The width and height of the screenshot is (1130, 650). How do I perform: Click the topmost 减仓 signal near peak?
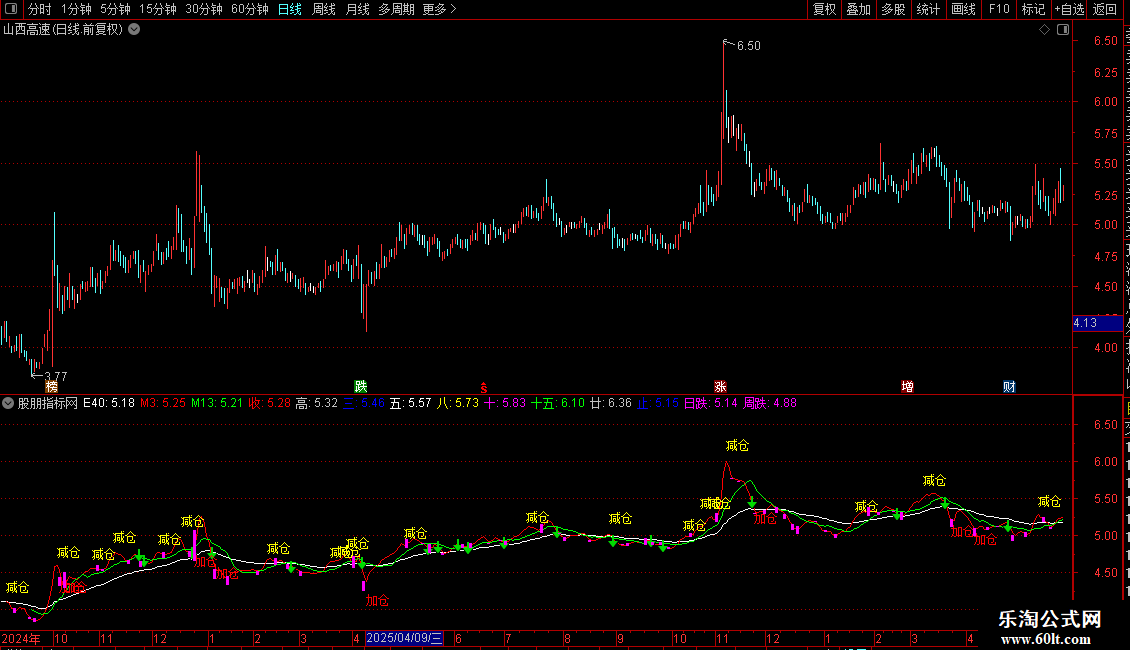[x=737, y=445]
